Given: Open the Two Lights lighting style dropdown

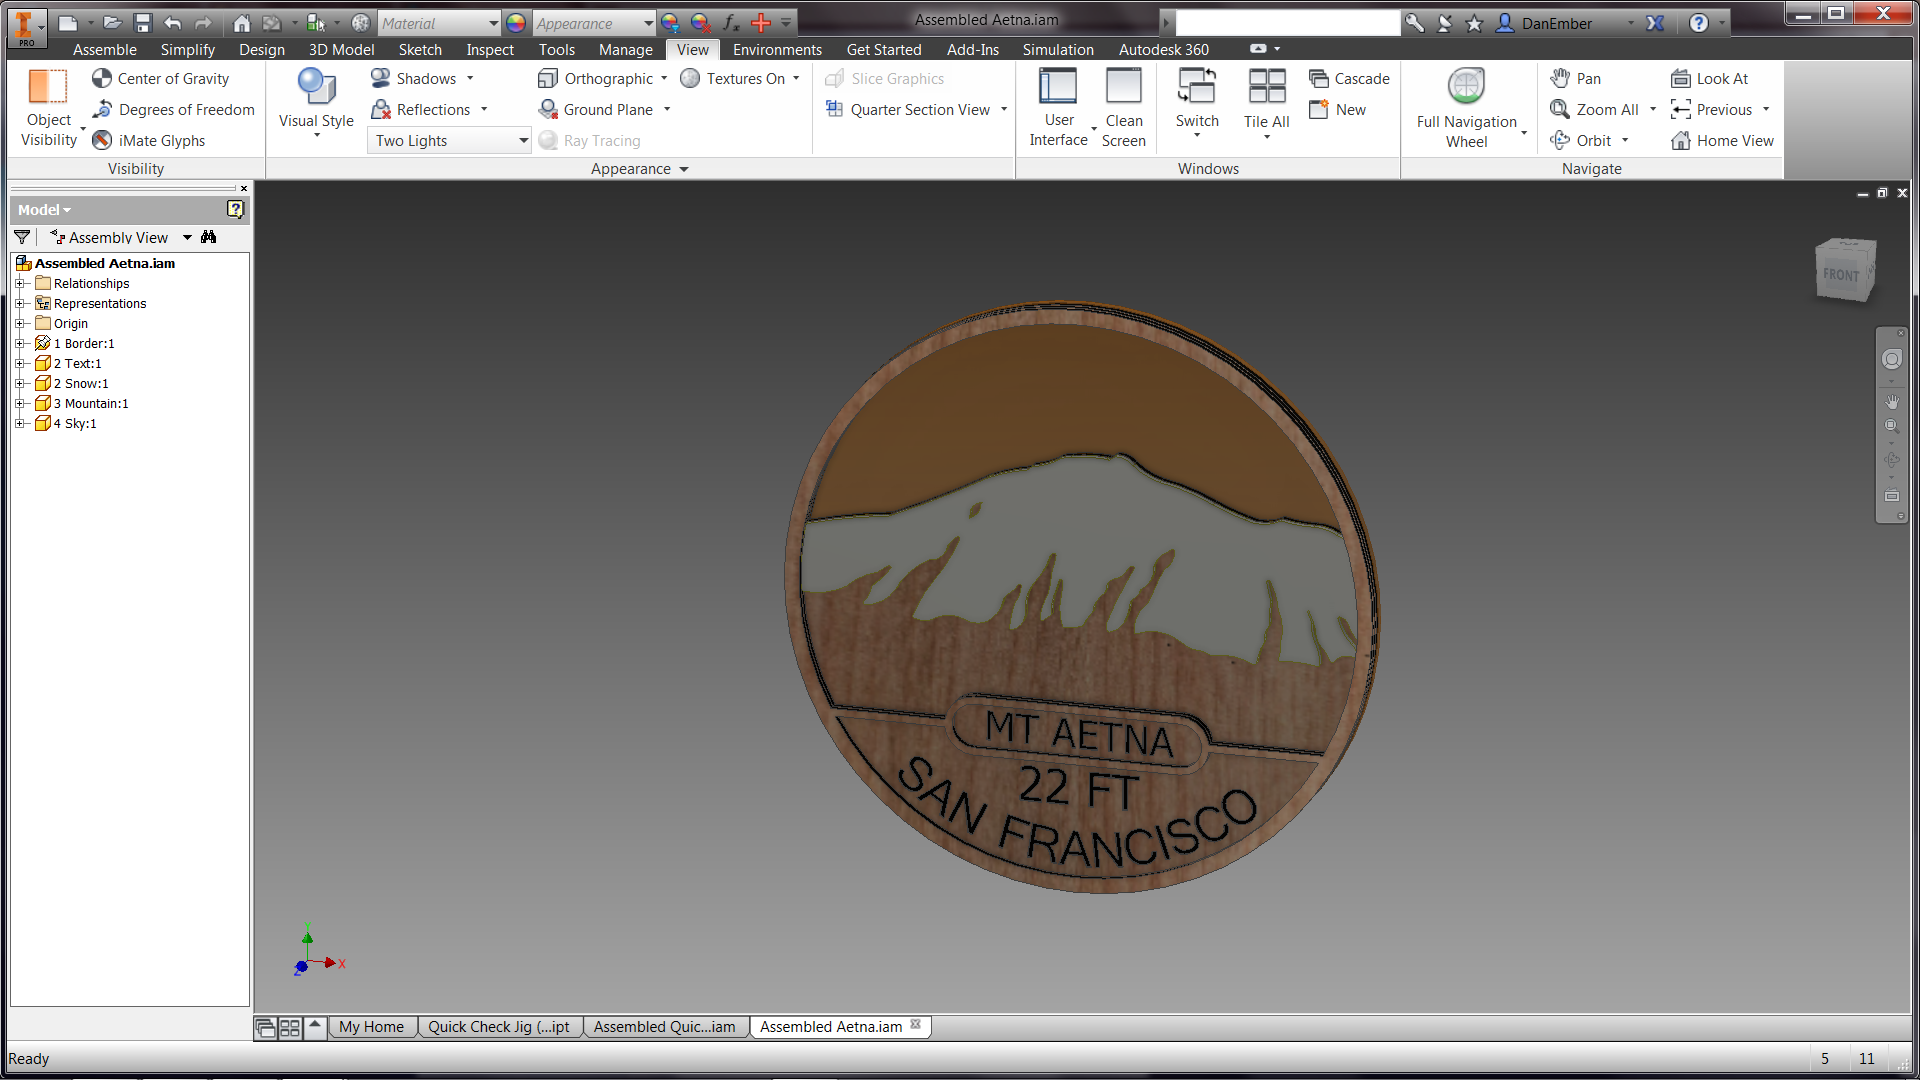Looking at the screenshot, I should click(x=449, y=141).
